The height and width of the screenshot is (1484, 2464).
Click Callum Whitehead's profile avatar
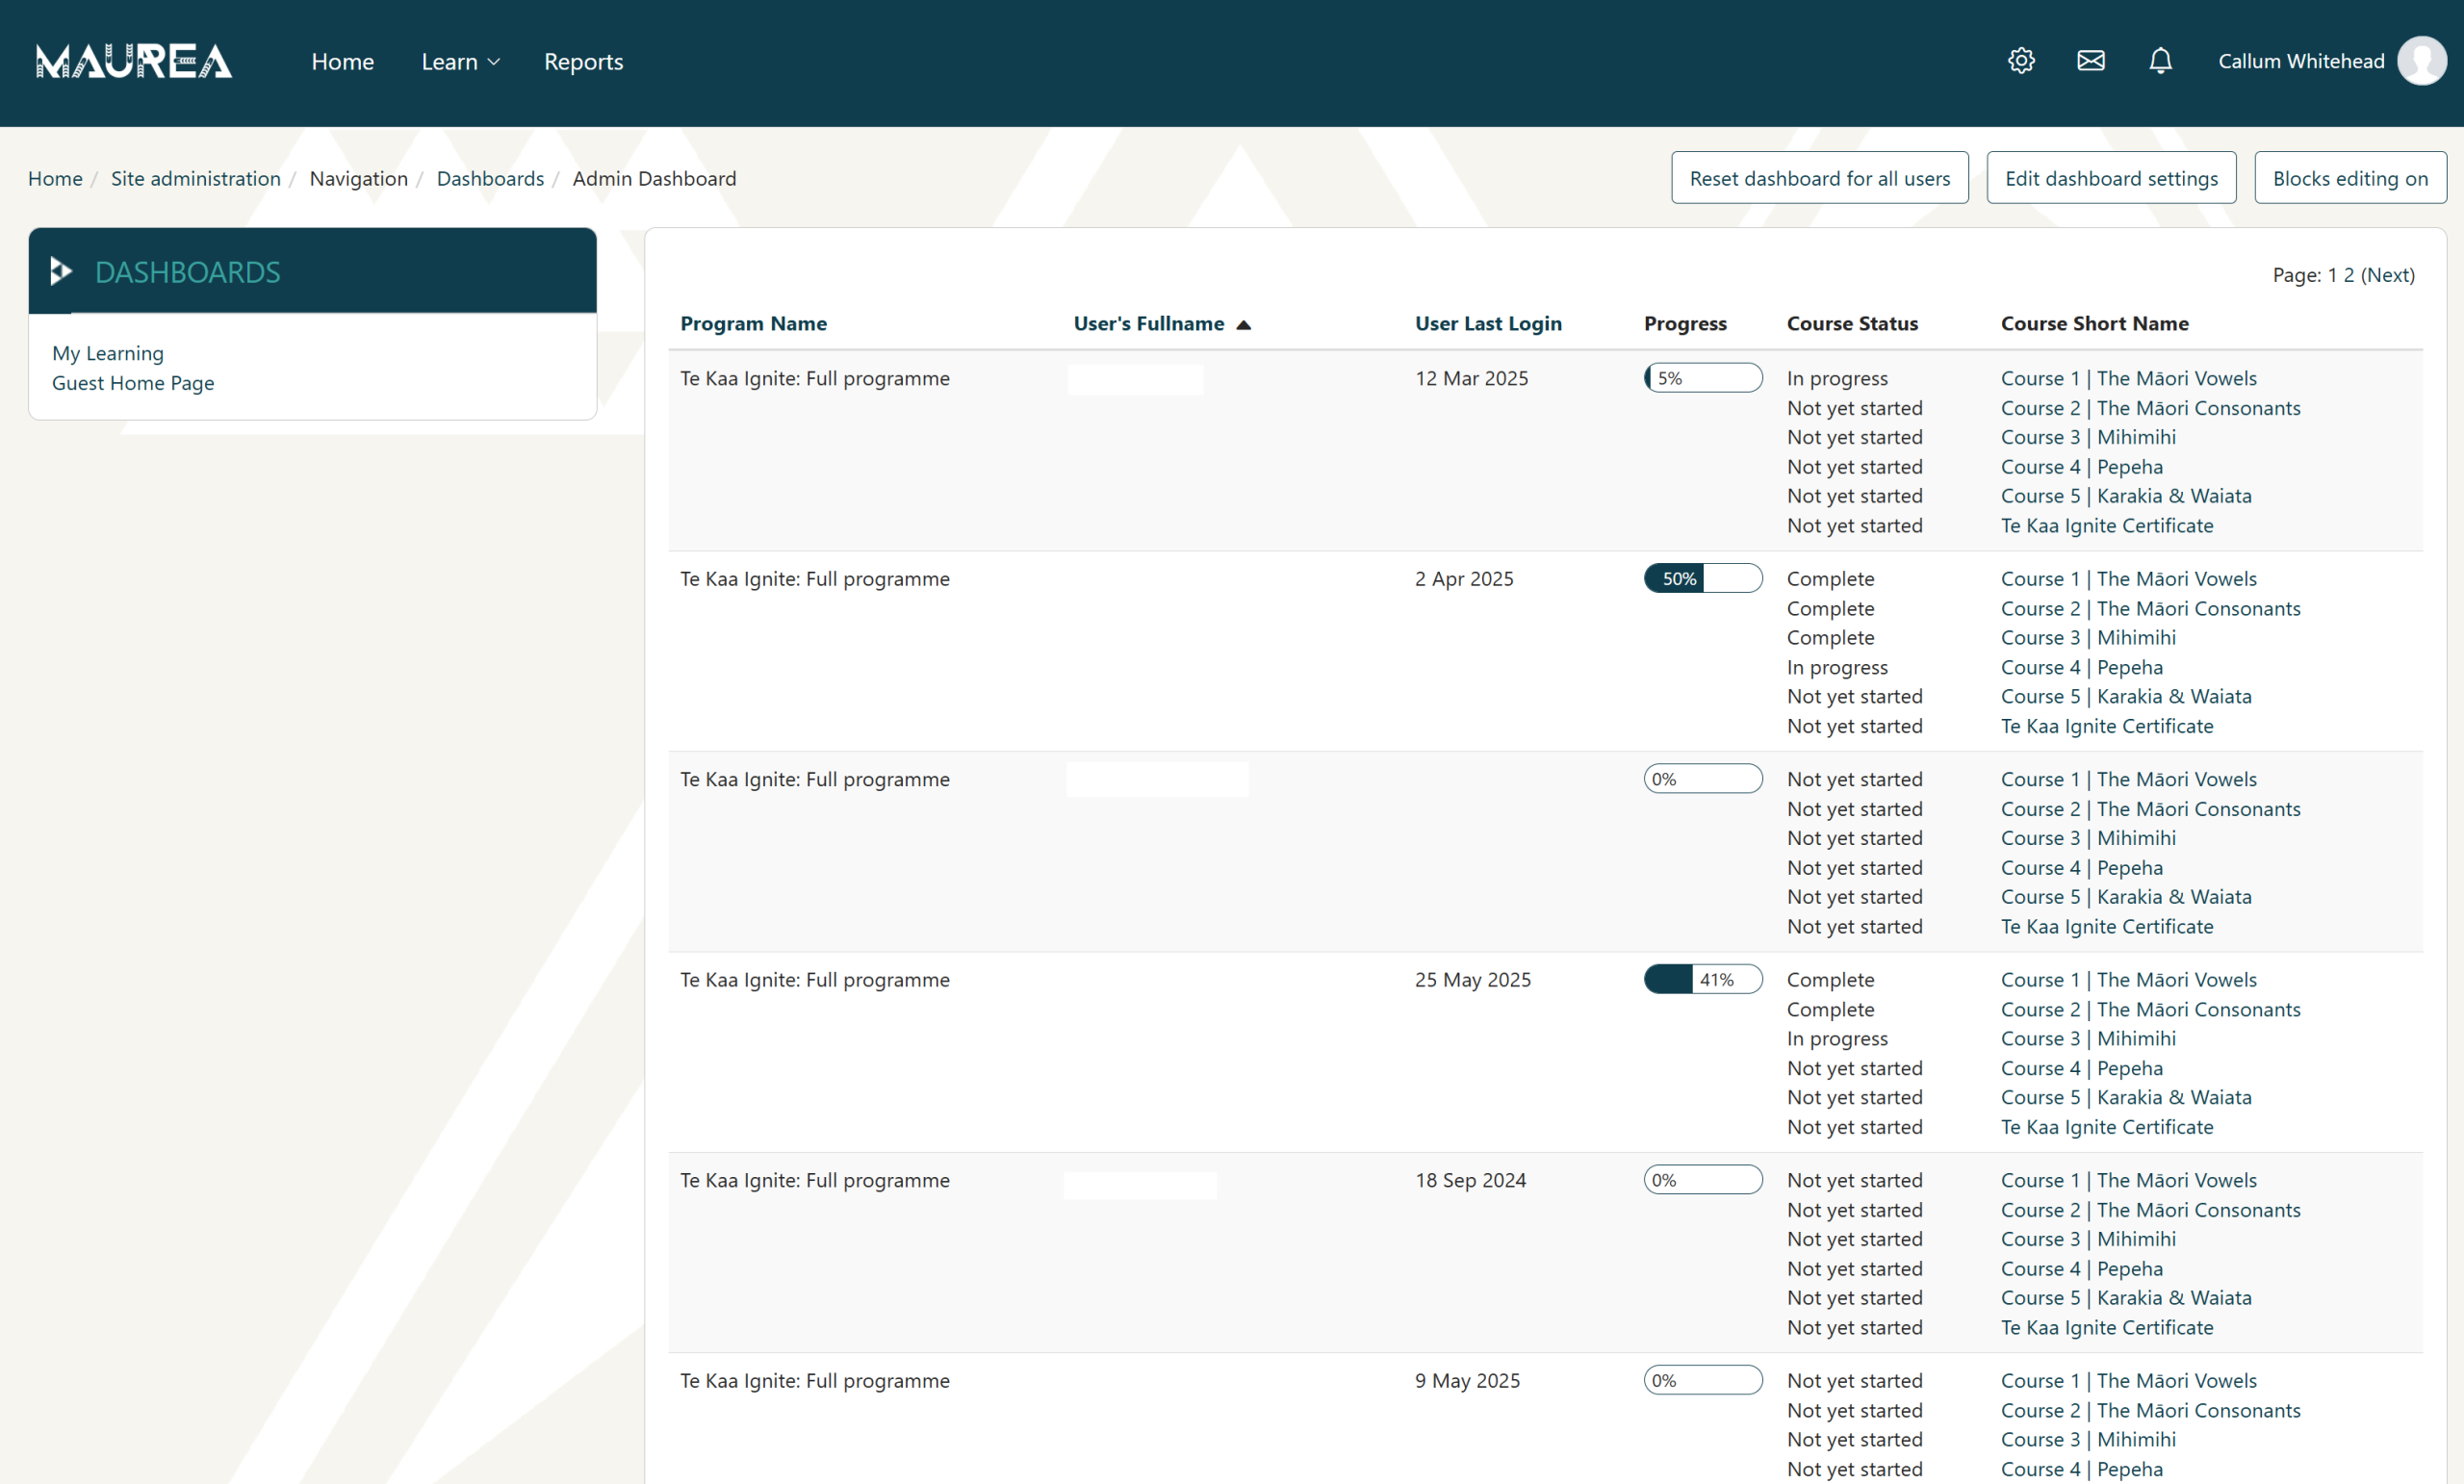point(2422,61)
